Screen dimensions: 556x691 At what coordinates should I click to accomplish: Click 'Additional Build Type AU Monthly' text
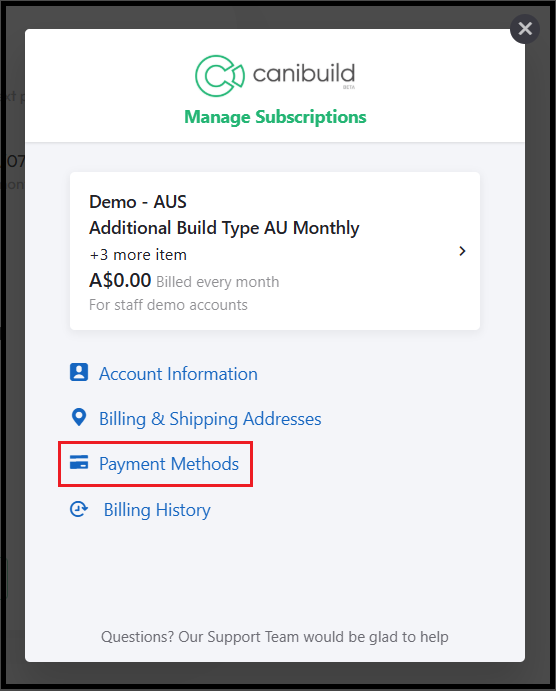pyautogui.click(x=224, y=228)
